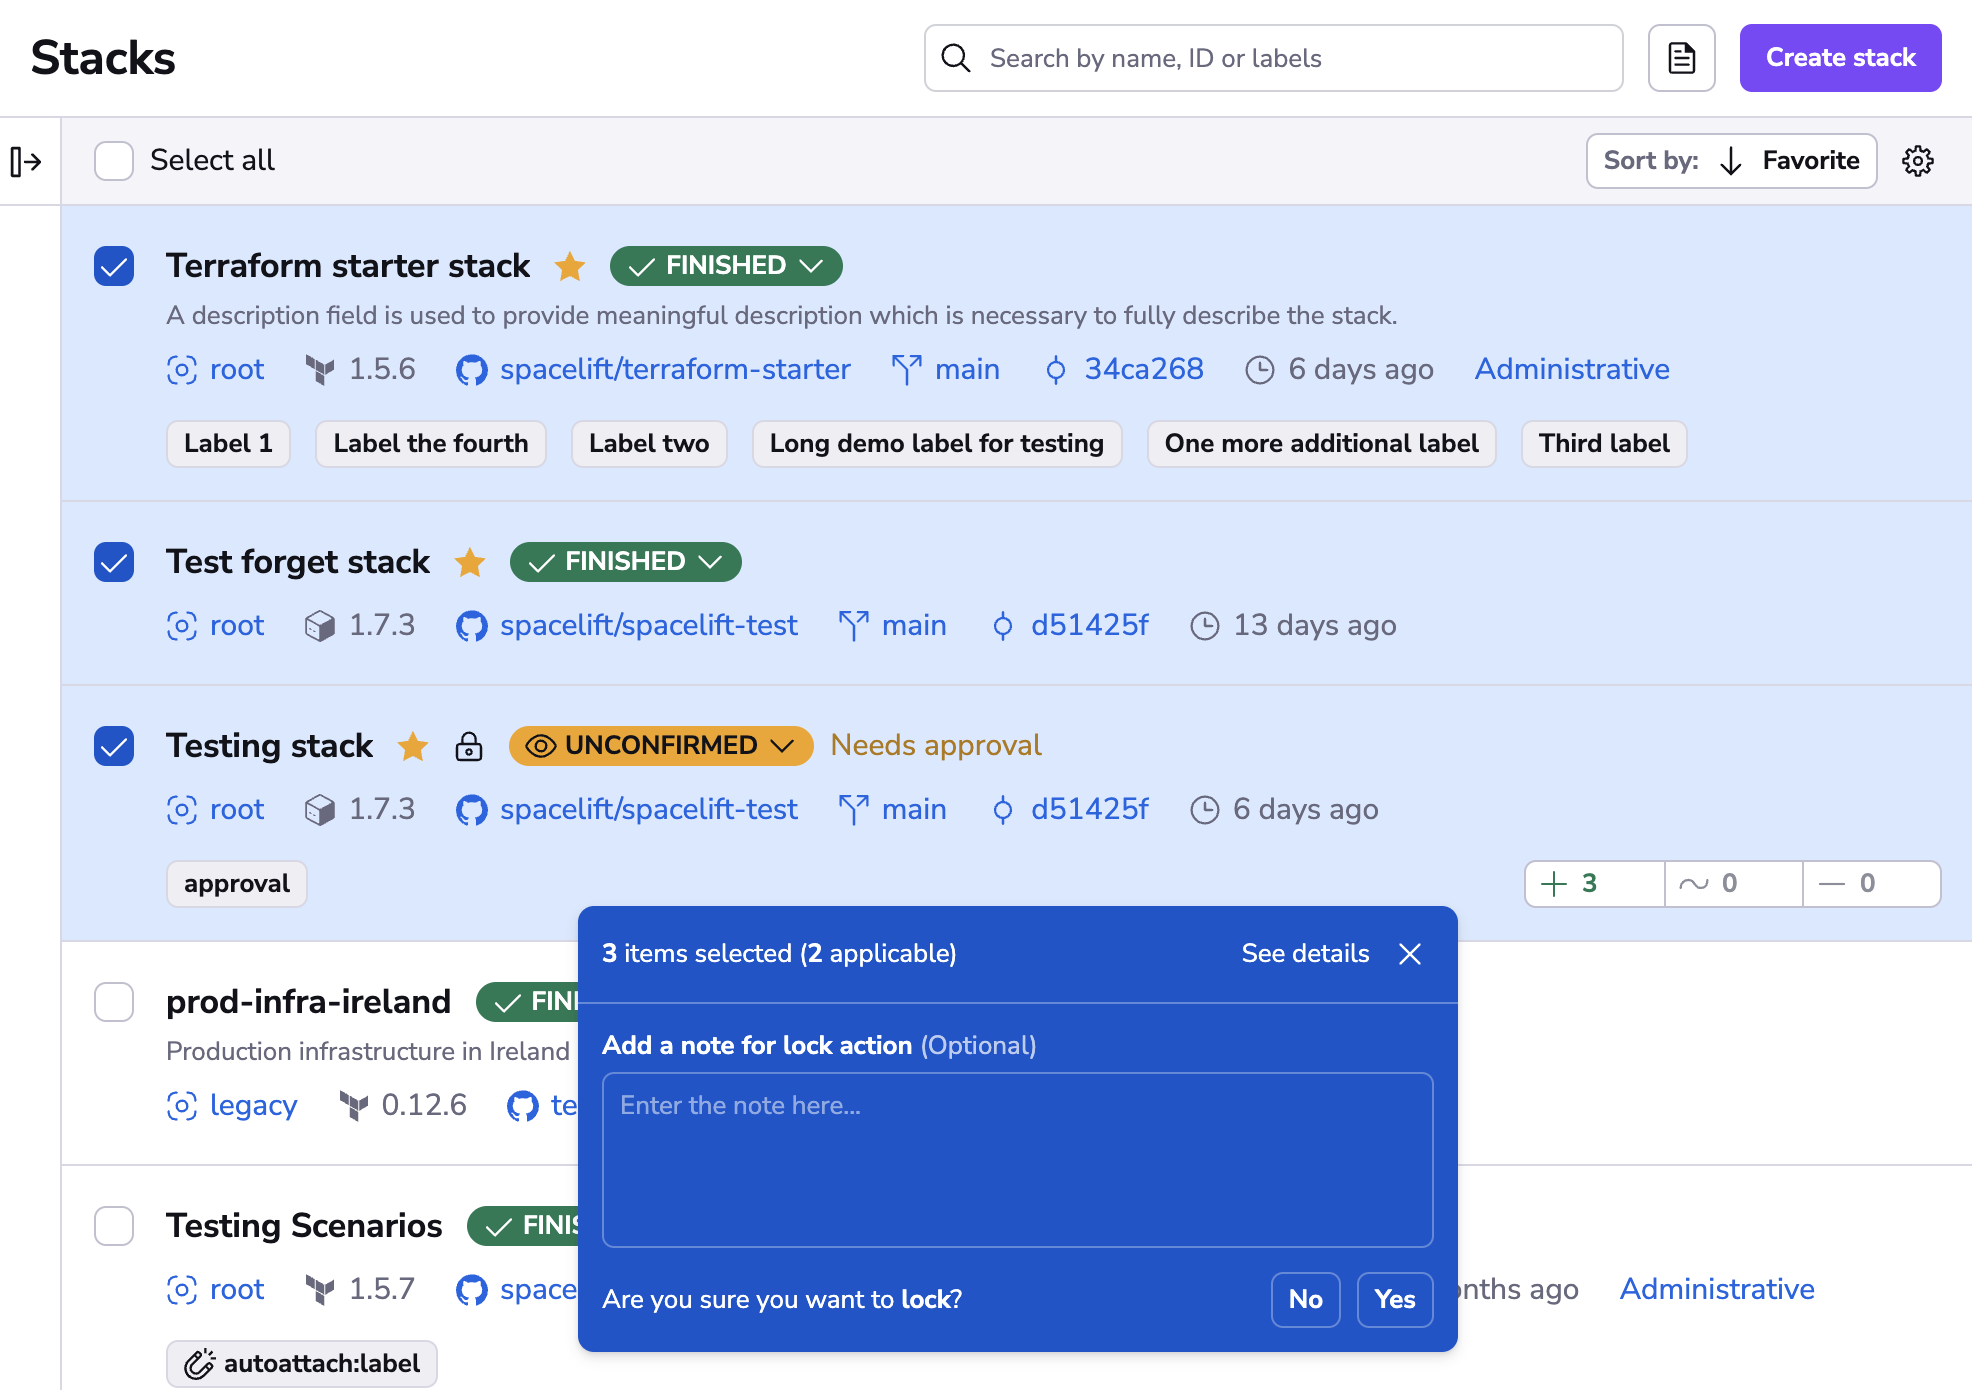
Task: Expand the collapsed sidebar panel icon
Action: (x=26, y=161)
